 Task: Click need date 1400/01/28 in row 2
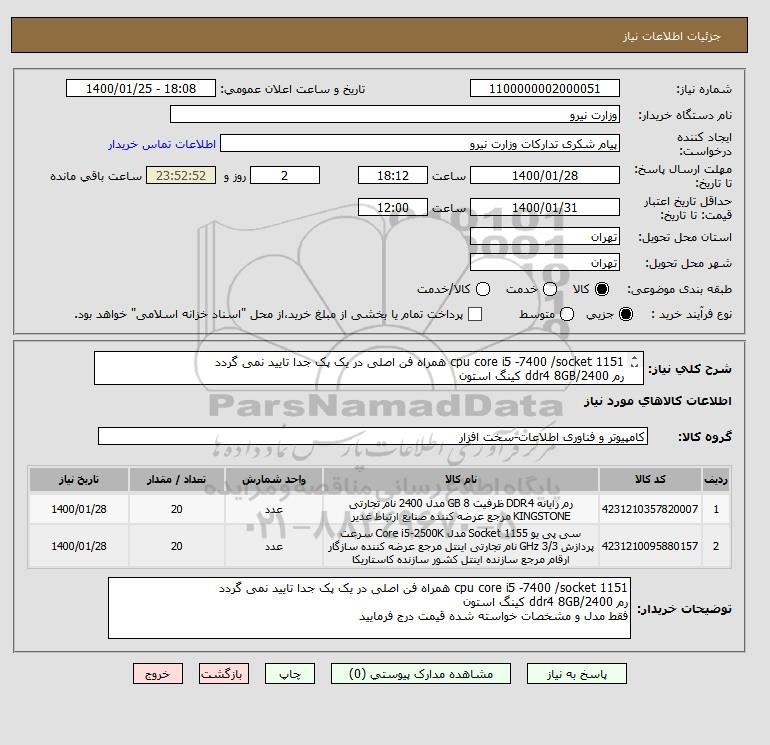(79, 546)
